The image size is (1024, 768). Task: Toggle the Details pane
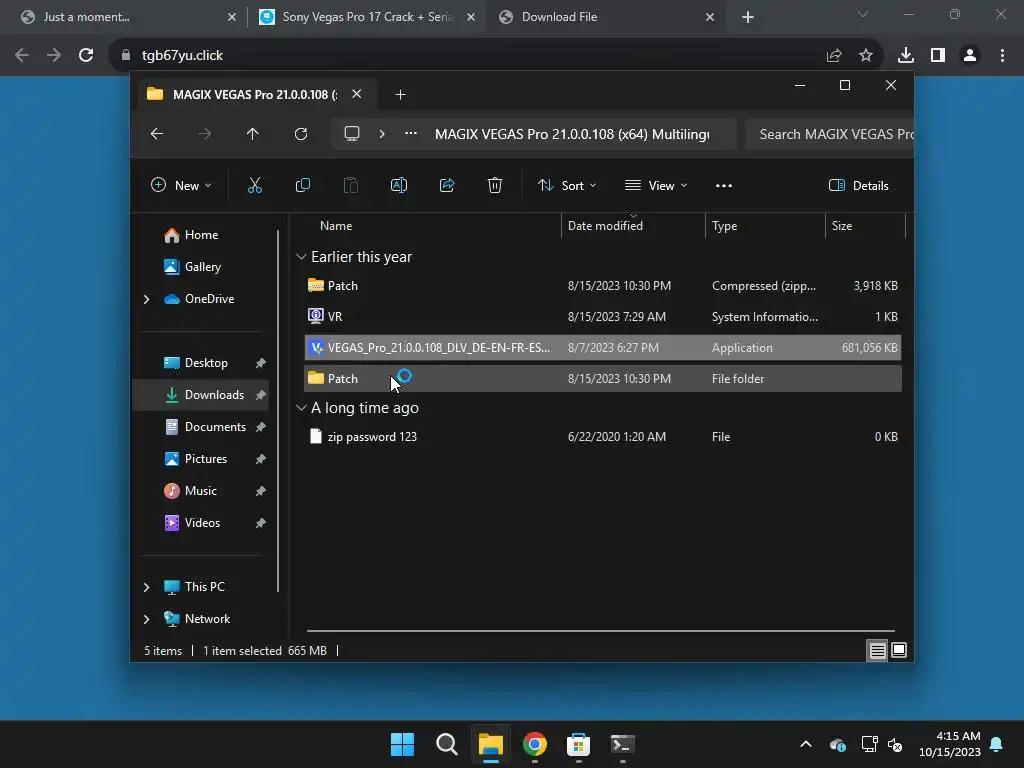859,185
